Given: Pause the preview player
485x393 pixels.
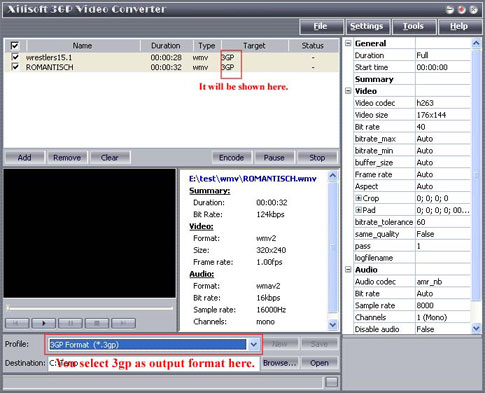Looking at the screenshot, I should (x=70, y=323).
